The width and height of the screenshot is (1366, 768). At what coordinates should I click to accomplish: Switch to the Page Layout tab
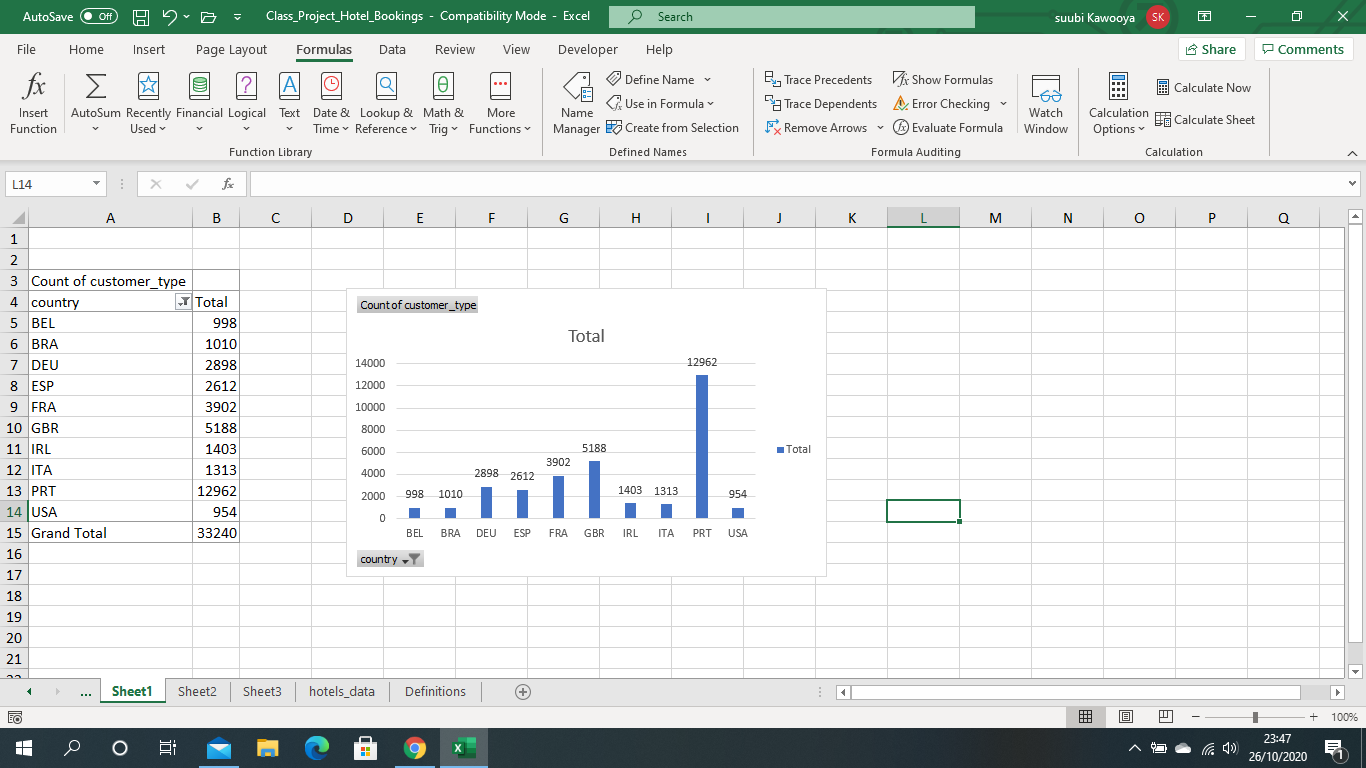[231, 50]
